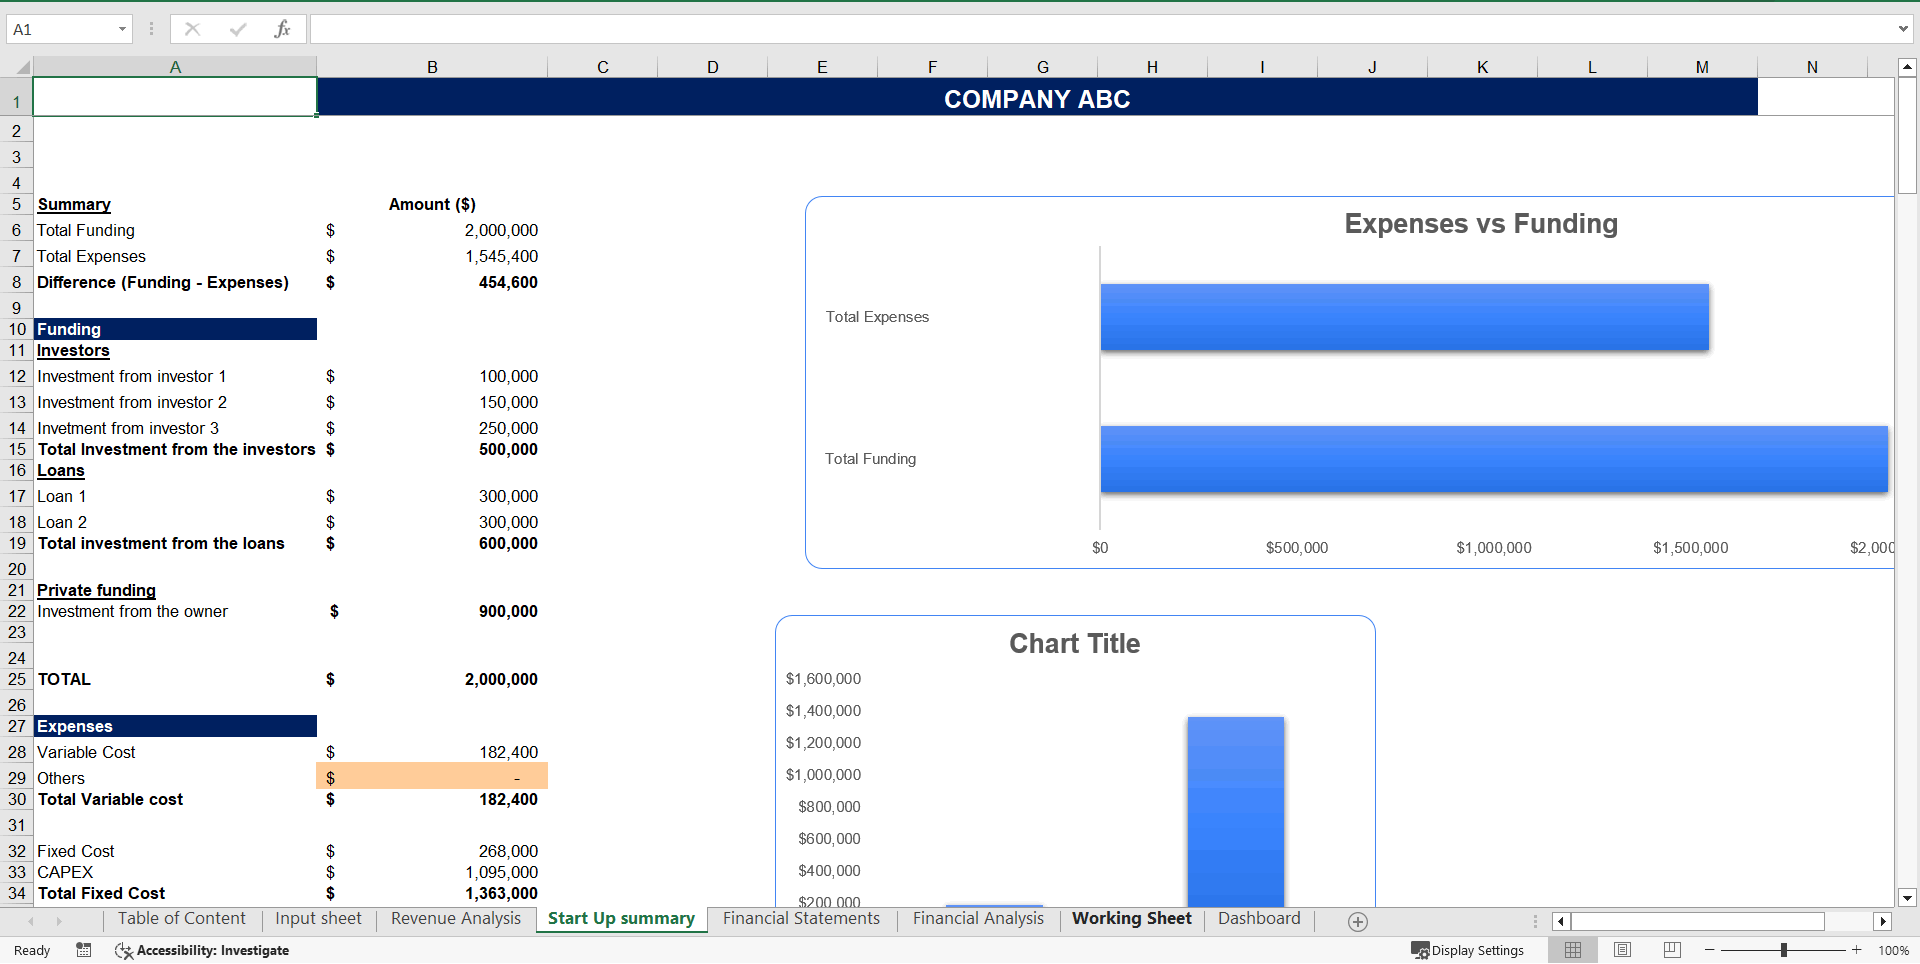Click the Total Funding bar in chart
Viewport: 1920px width, 964px height.
(1494, 459)
